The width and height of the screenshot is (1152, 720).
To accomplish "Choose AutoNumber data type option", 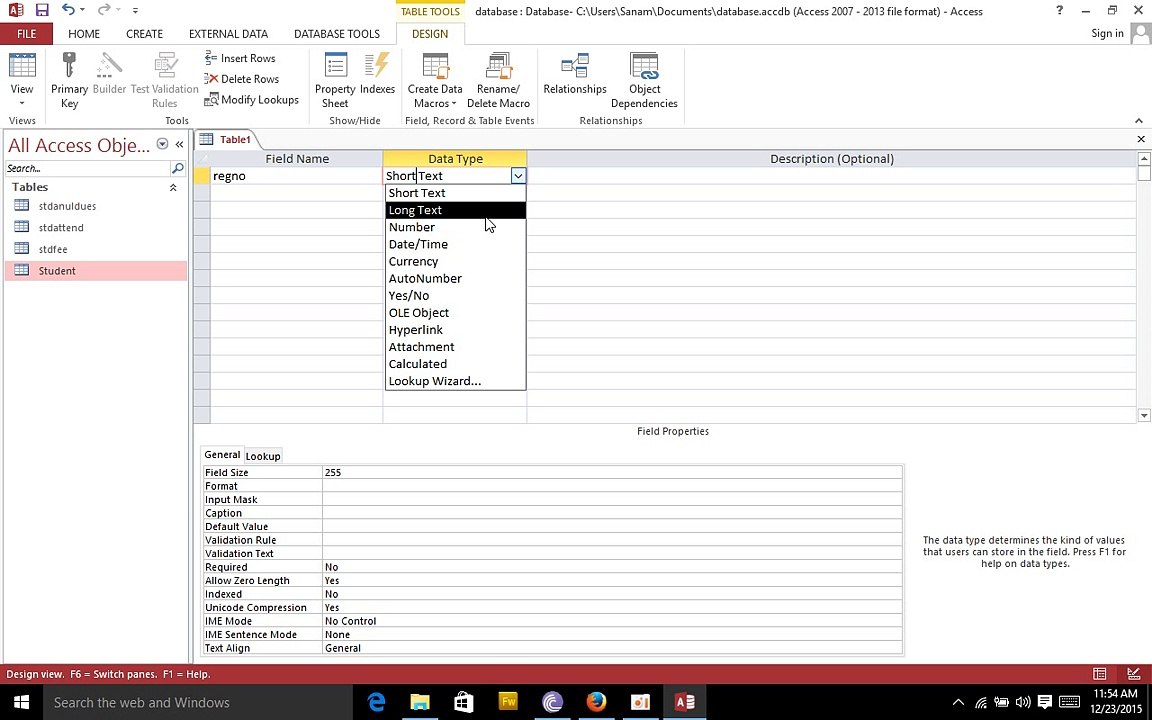I will tap(425, 278).
